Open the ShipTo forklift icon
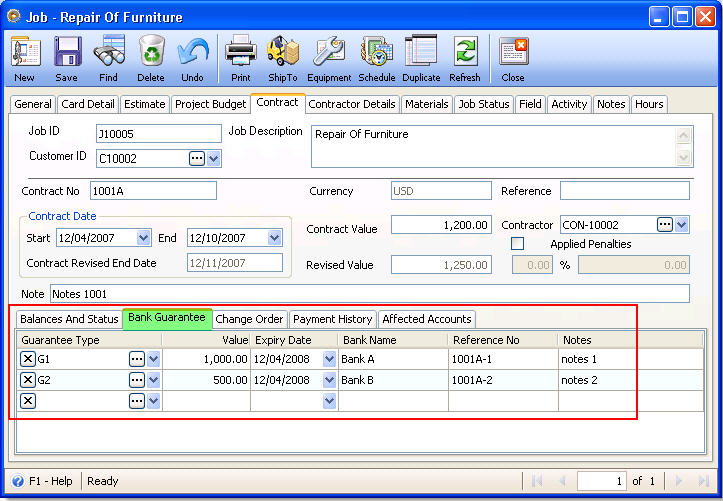This screenshot has height=501, width=723. pos(283,59)
